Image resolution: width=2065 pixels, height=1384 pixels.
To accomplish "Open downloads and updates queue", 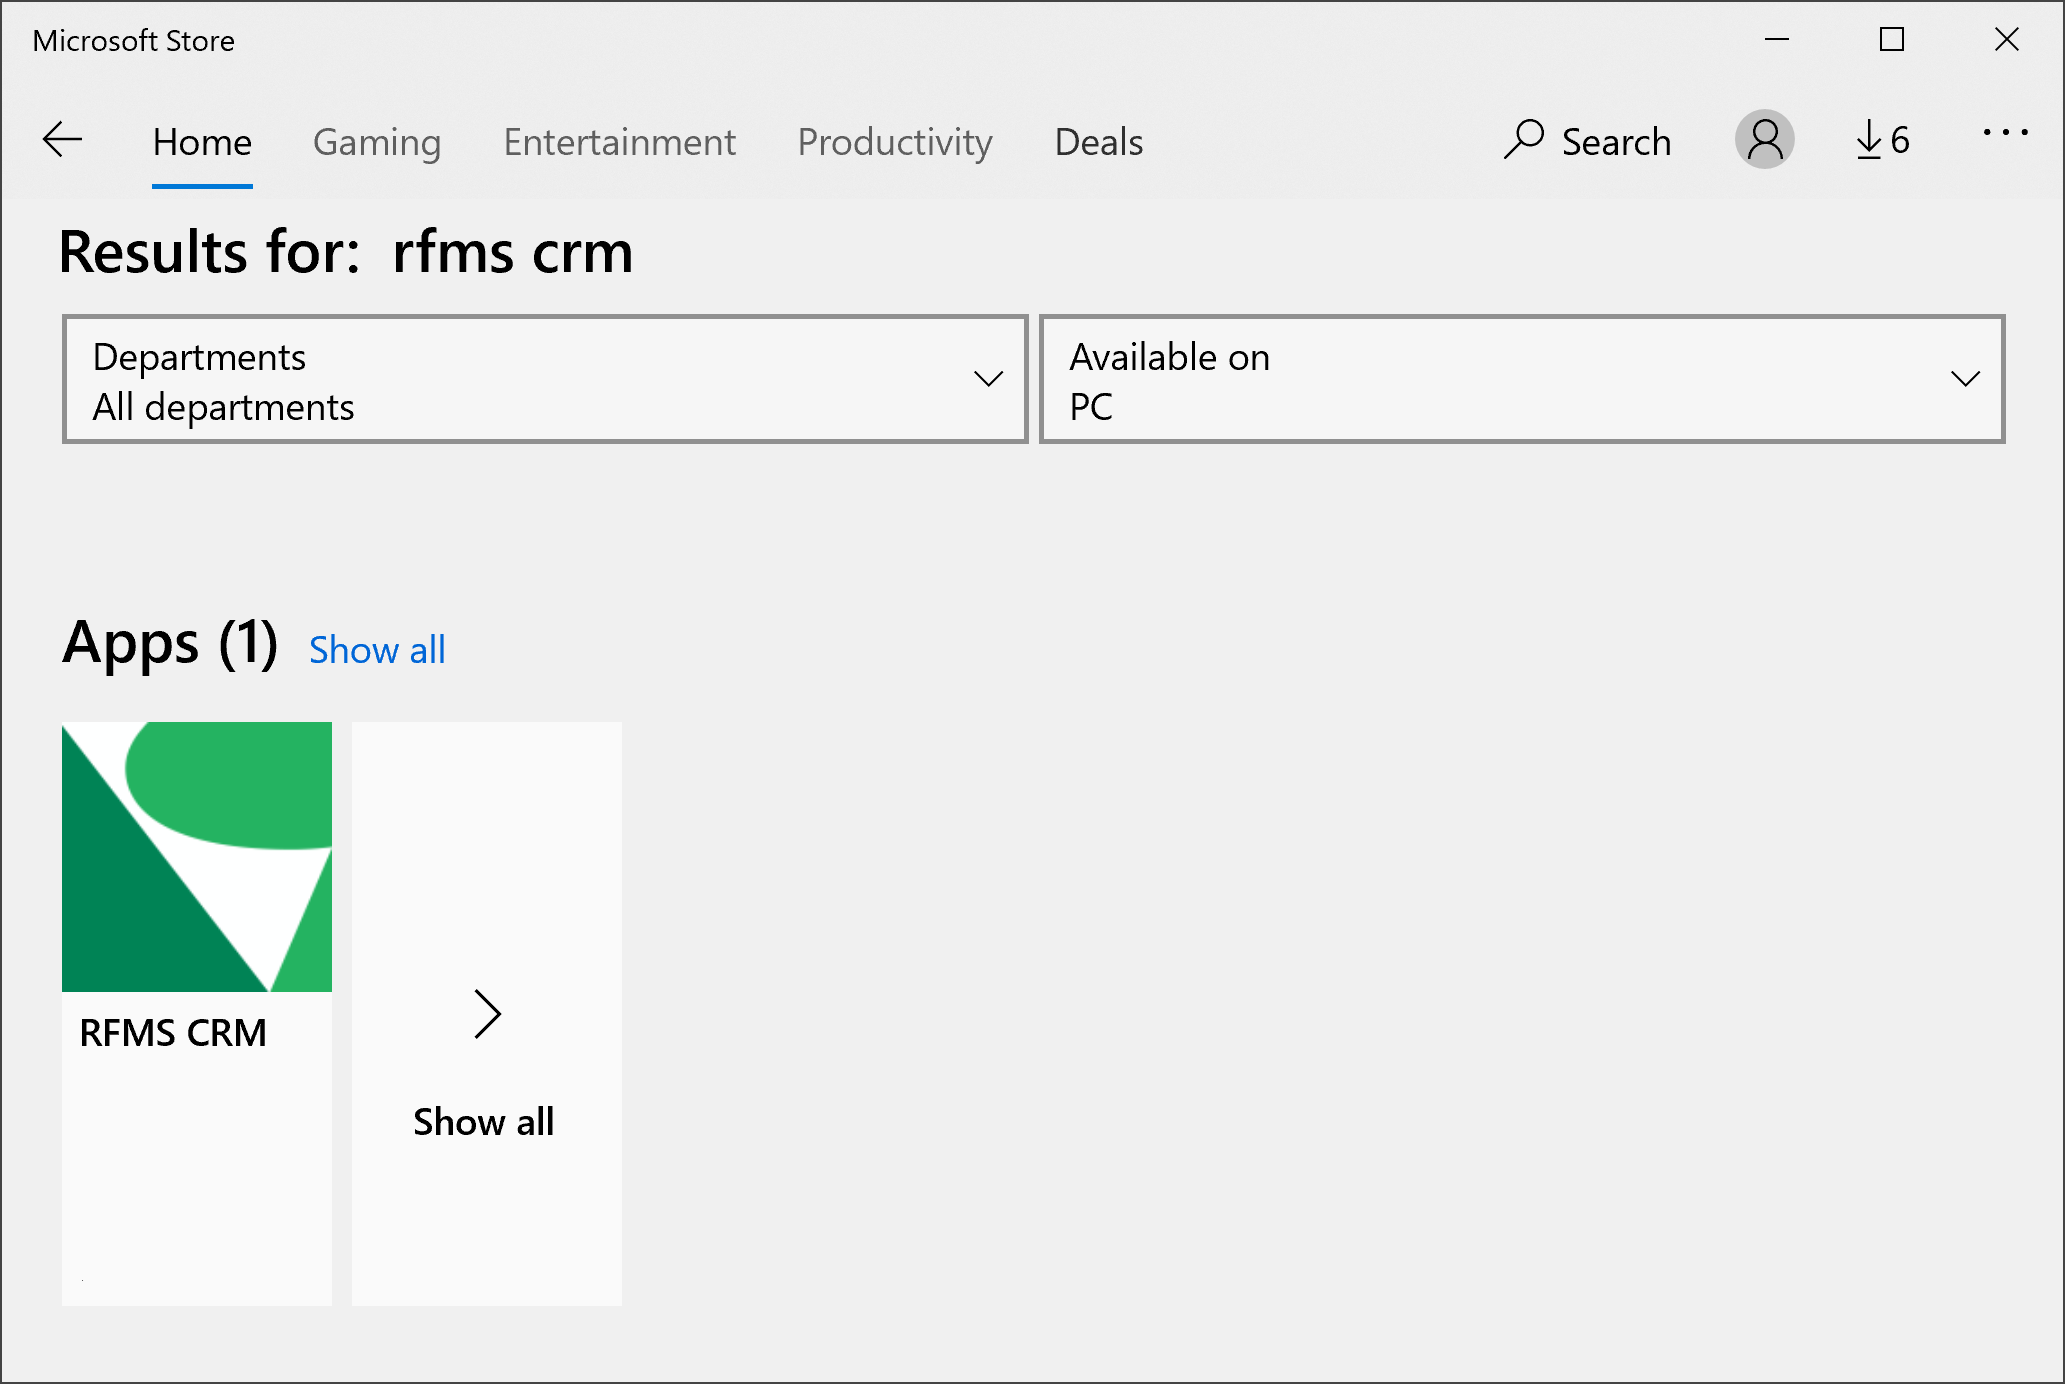I will pyautogui.click(x=1883, y=140).
